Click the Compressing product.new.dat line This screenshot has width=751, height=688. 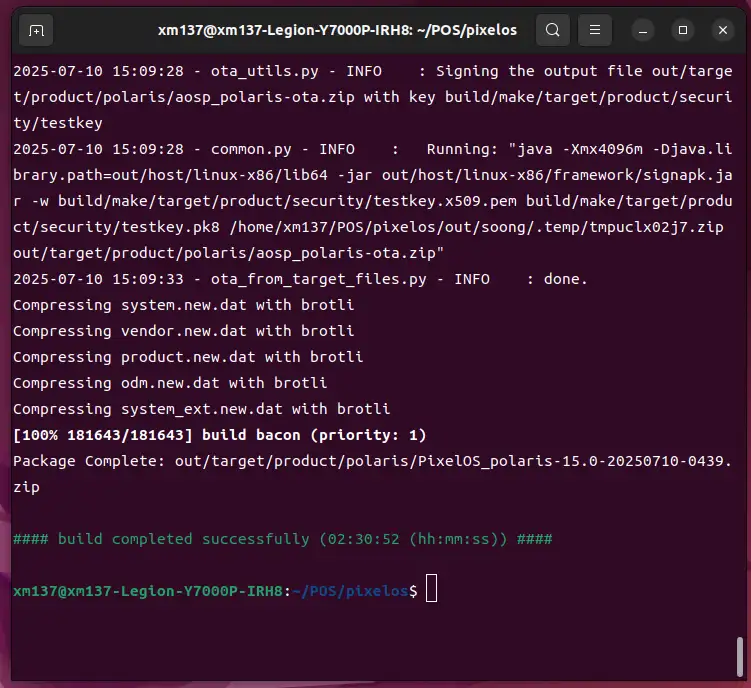click(188, 357)
